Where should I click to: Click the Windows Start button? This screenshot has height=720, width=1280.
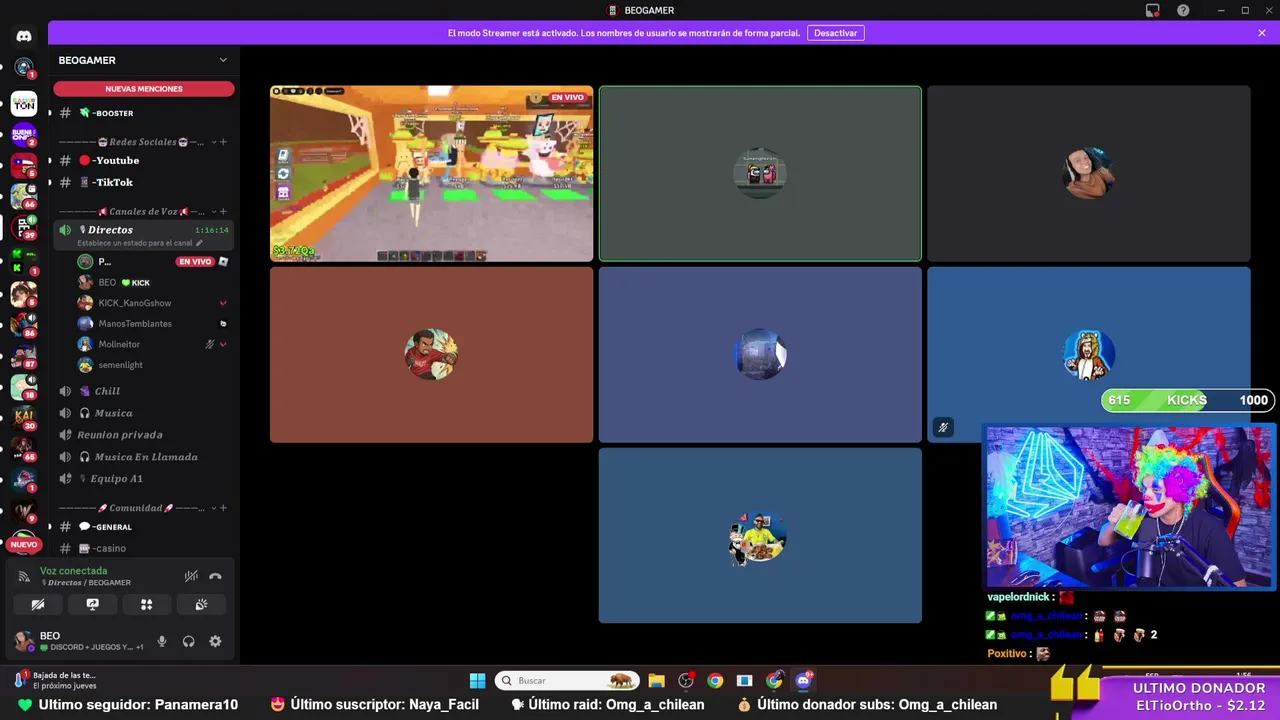click(x=477, y=680)
